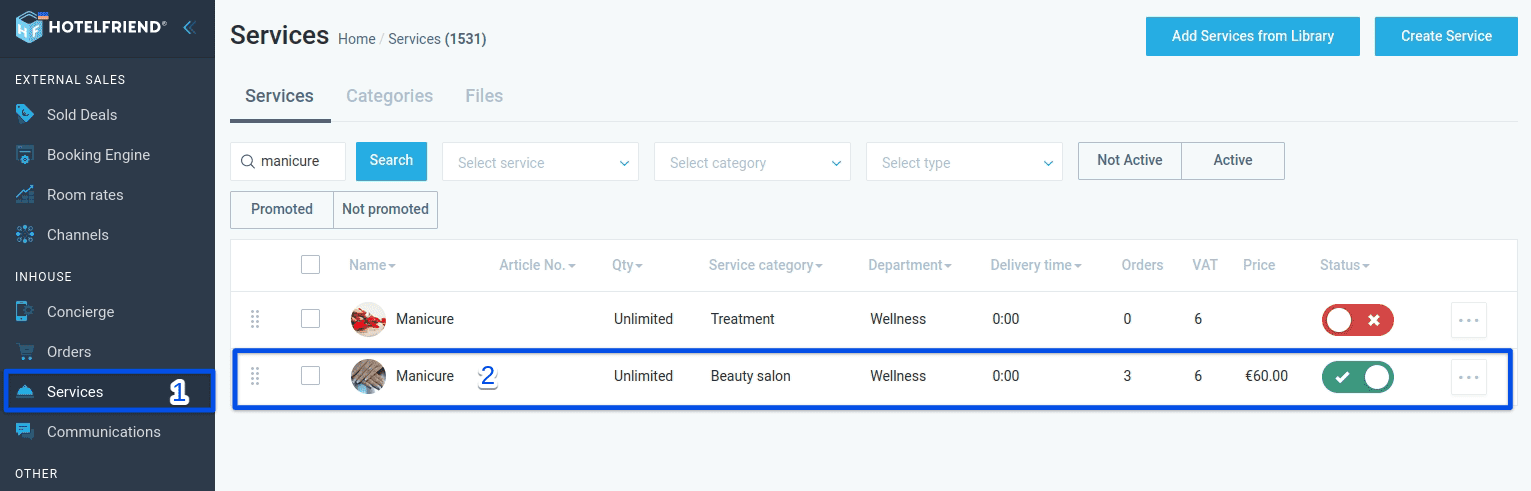The width and height of the screenshot is (1531, 491).
Task: Click the Sold Deals tag icon
Action: coord(26,114)
